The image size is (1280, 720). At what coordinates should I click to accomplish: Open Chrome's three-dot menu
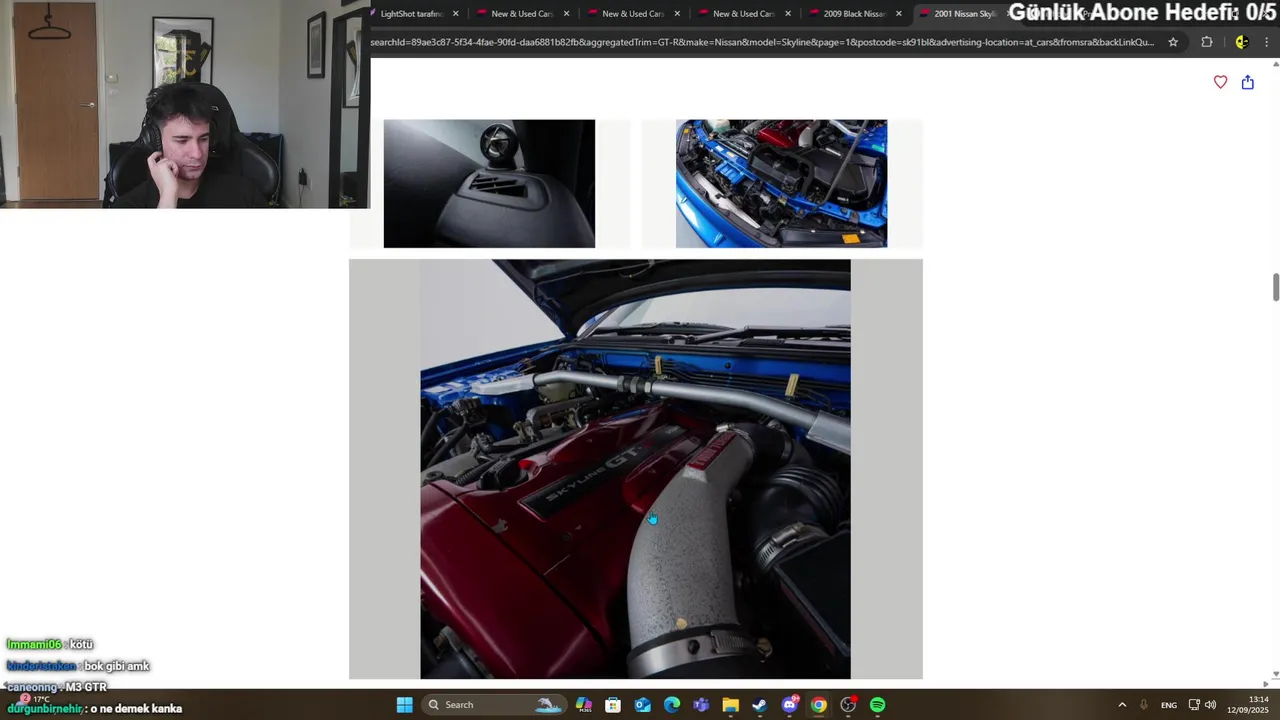[x=1267, y=42]
